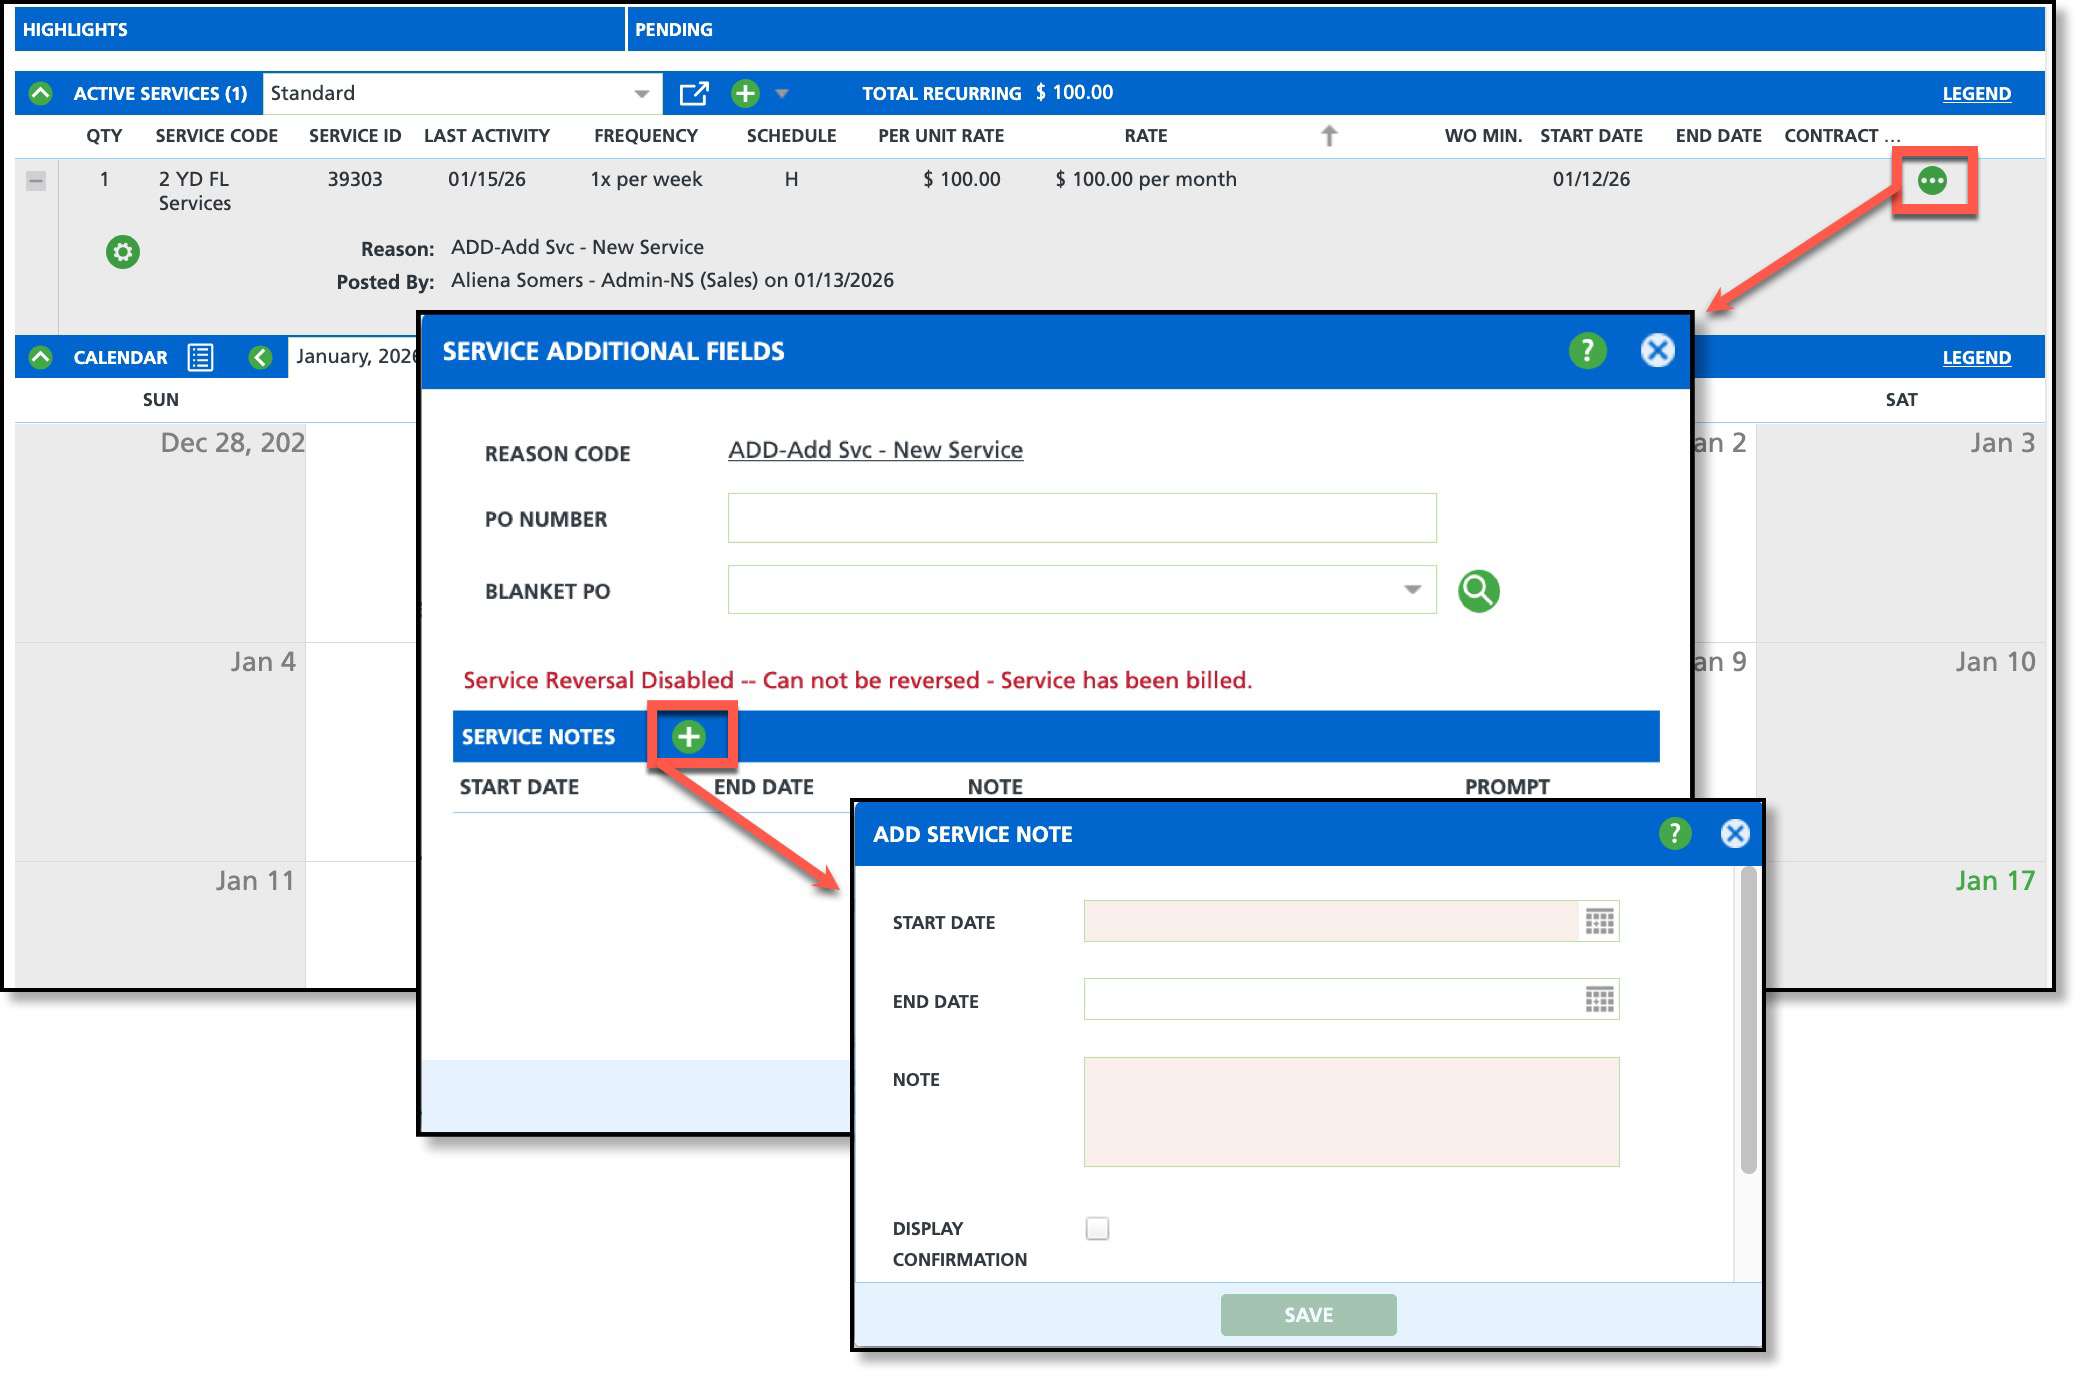Screen dimensions: 2076x1382
Task: Click the Save button in Add Service Note
Action: coord(1307,1315)
